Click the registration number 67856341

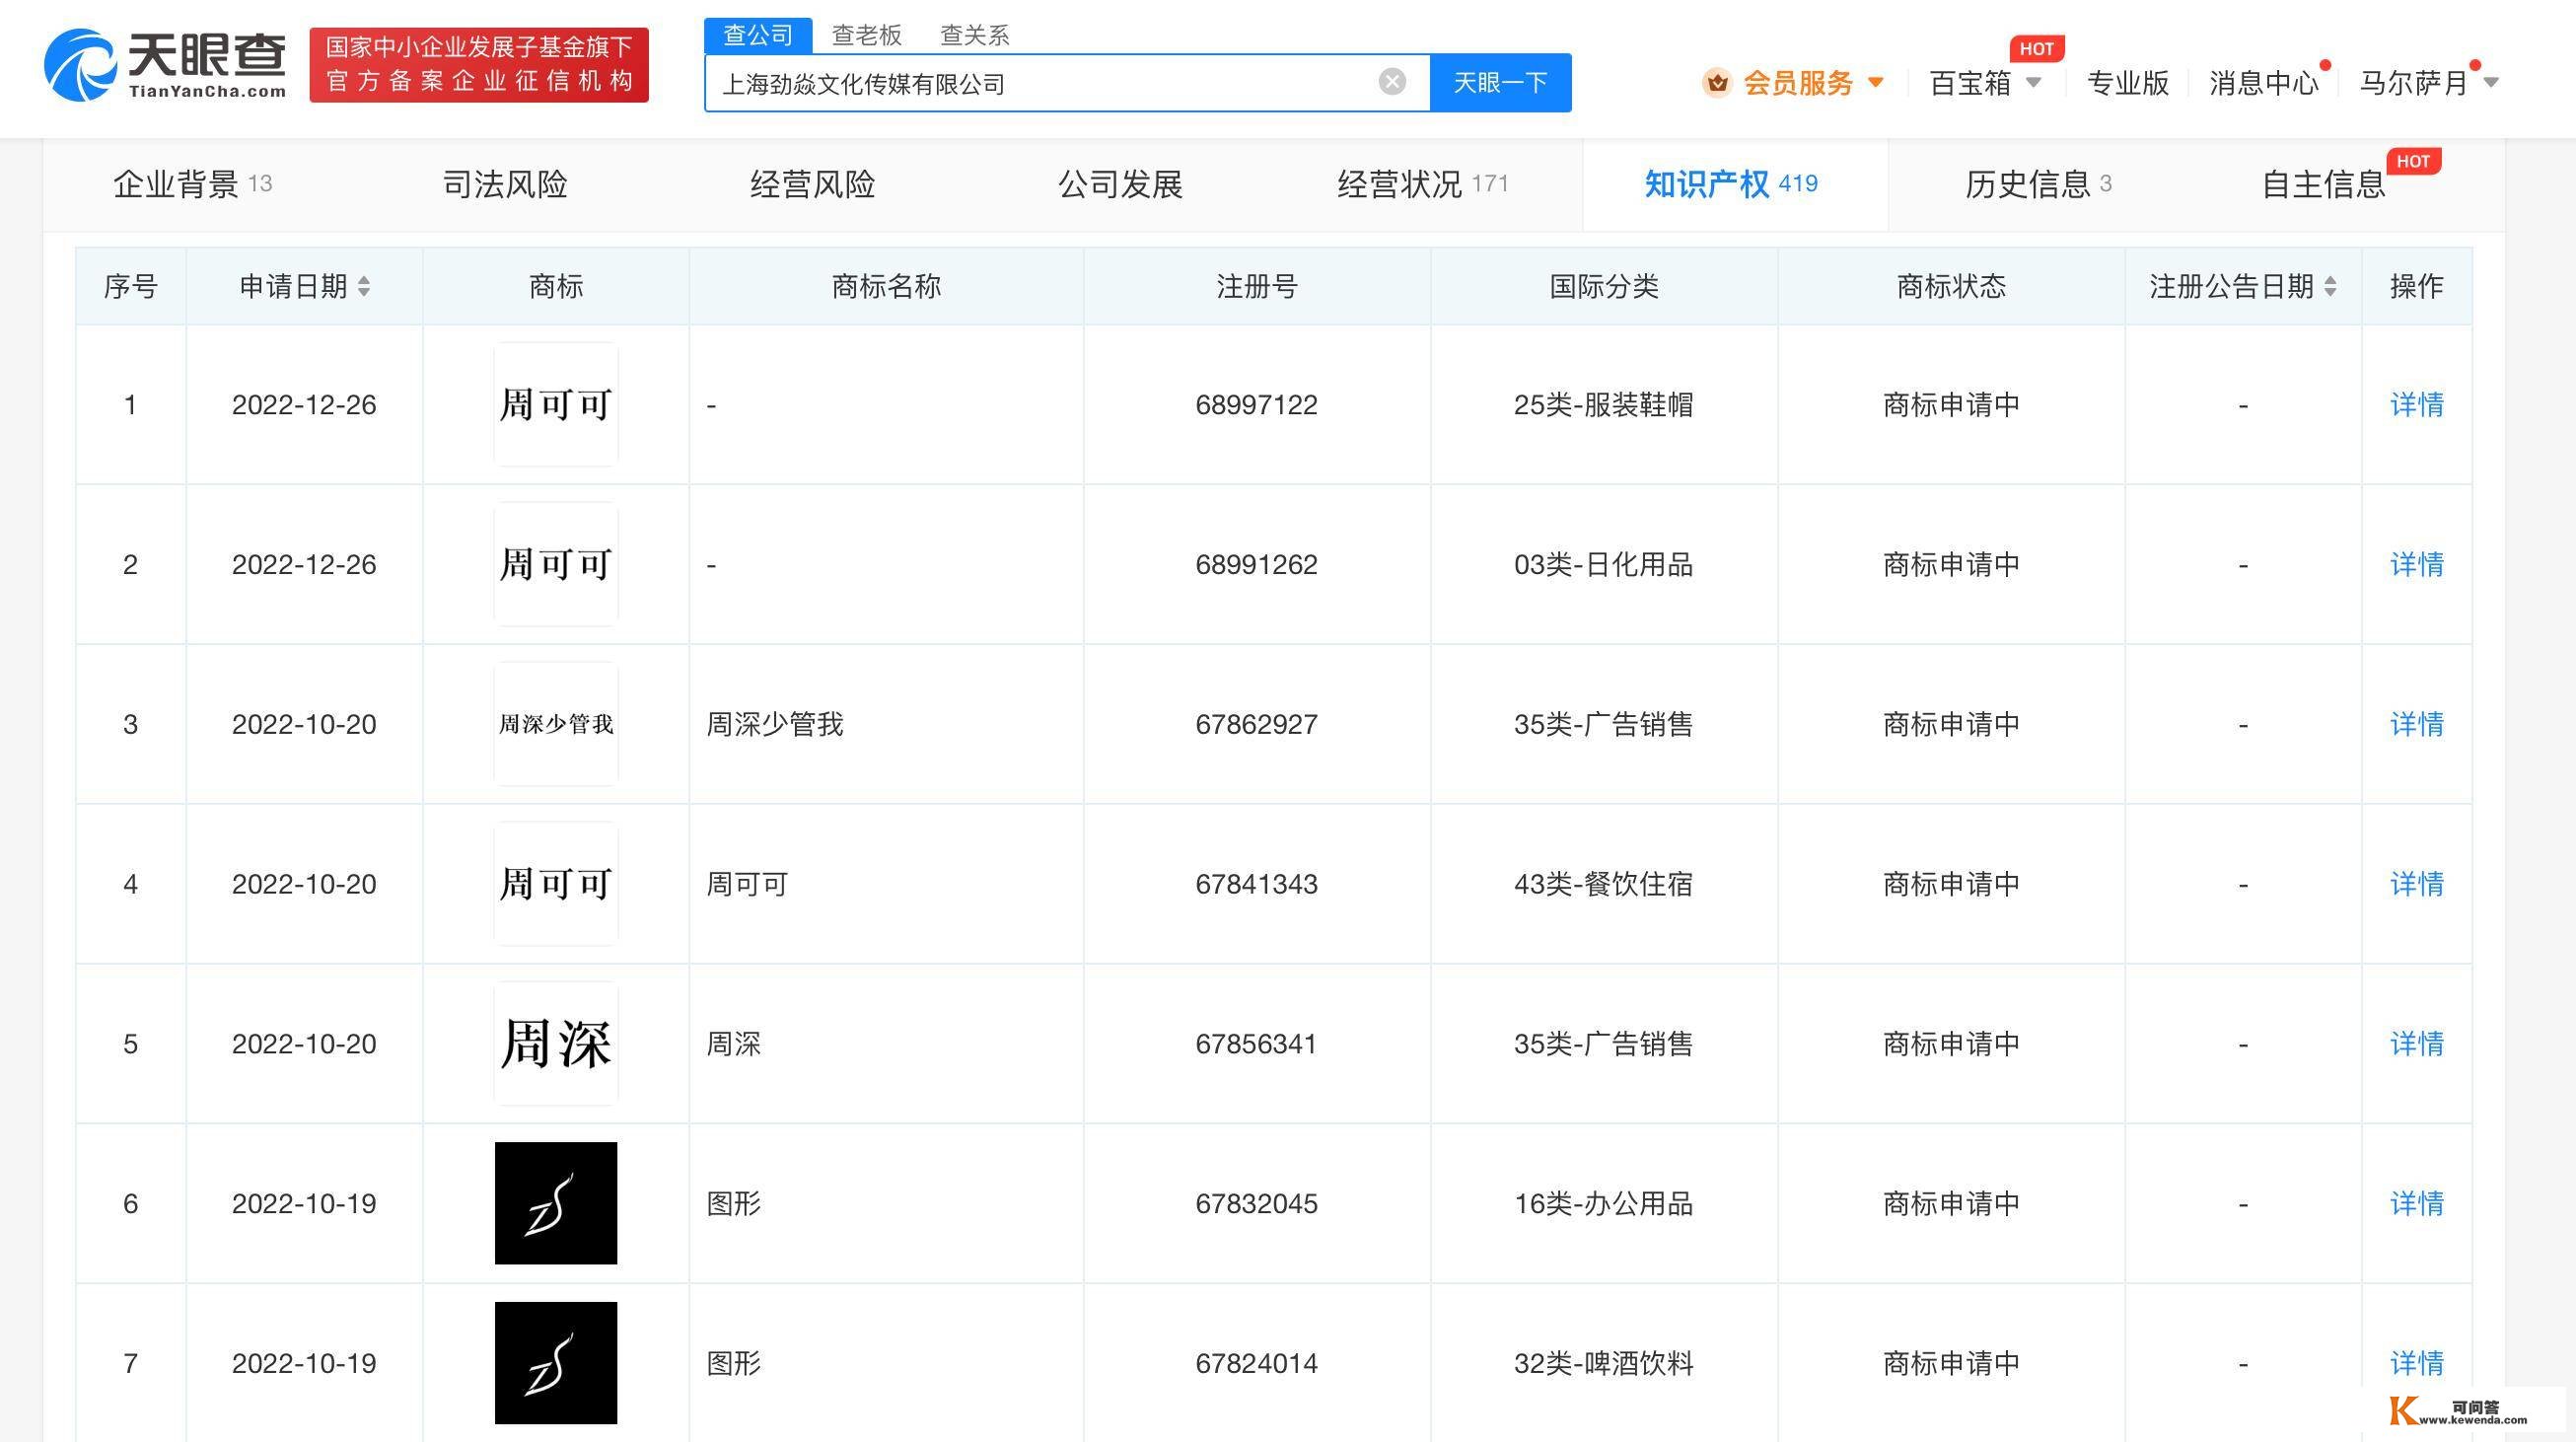pyautogui.click(x=1256, y=1044)
